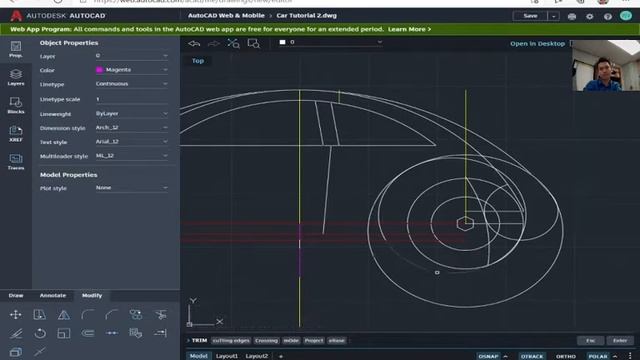Open the Blocks panel
This screenshot has height=360, width=640.
coord(16,105)
